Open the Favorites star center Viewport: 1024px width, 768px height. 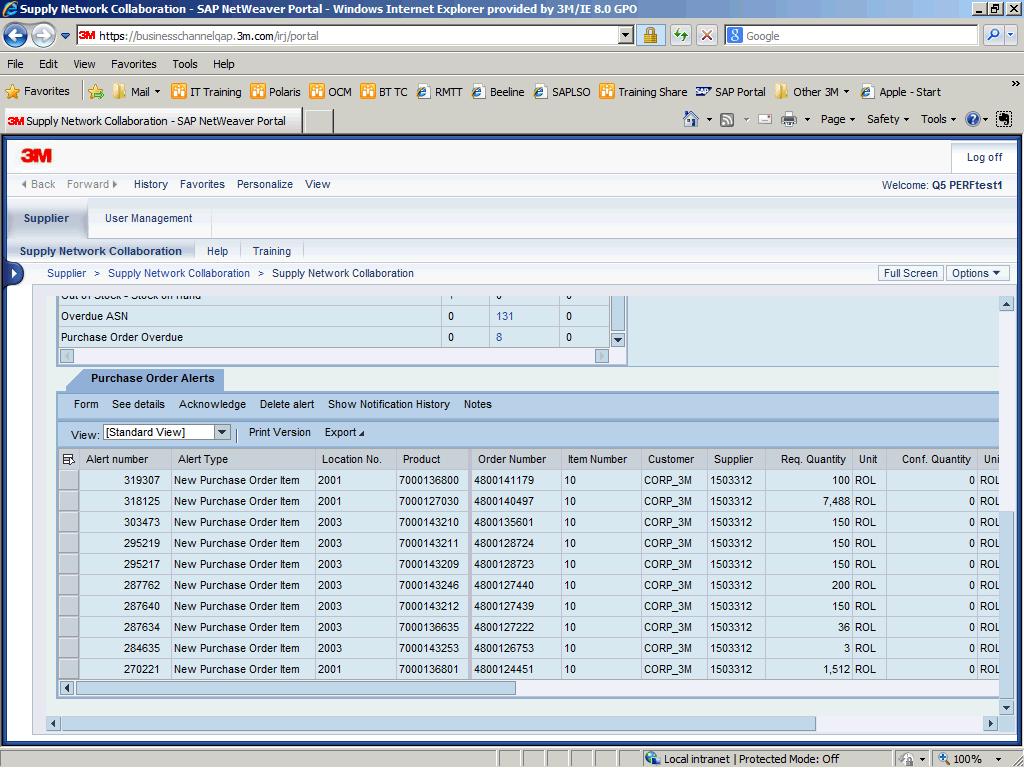[x=38, y=91]
